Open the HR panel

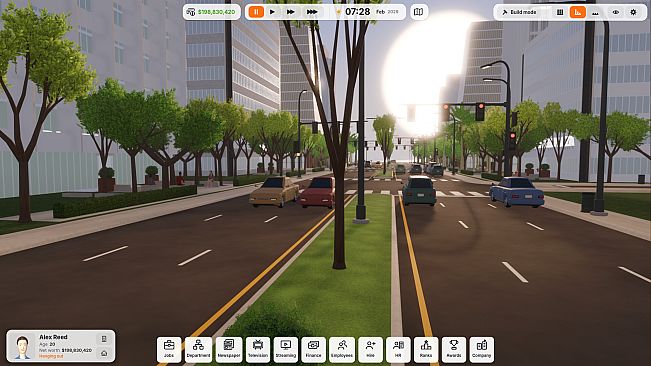click(398, 349)
